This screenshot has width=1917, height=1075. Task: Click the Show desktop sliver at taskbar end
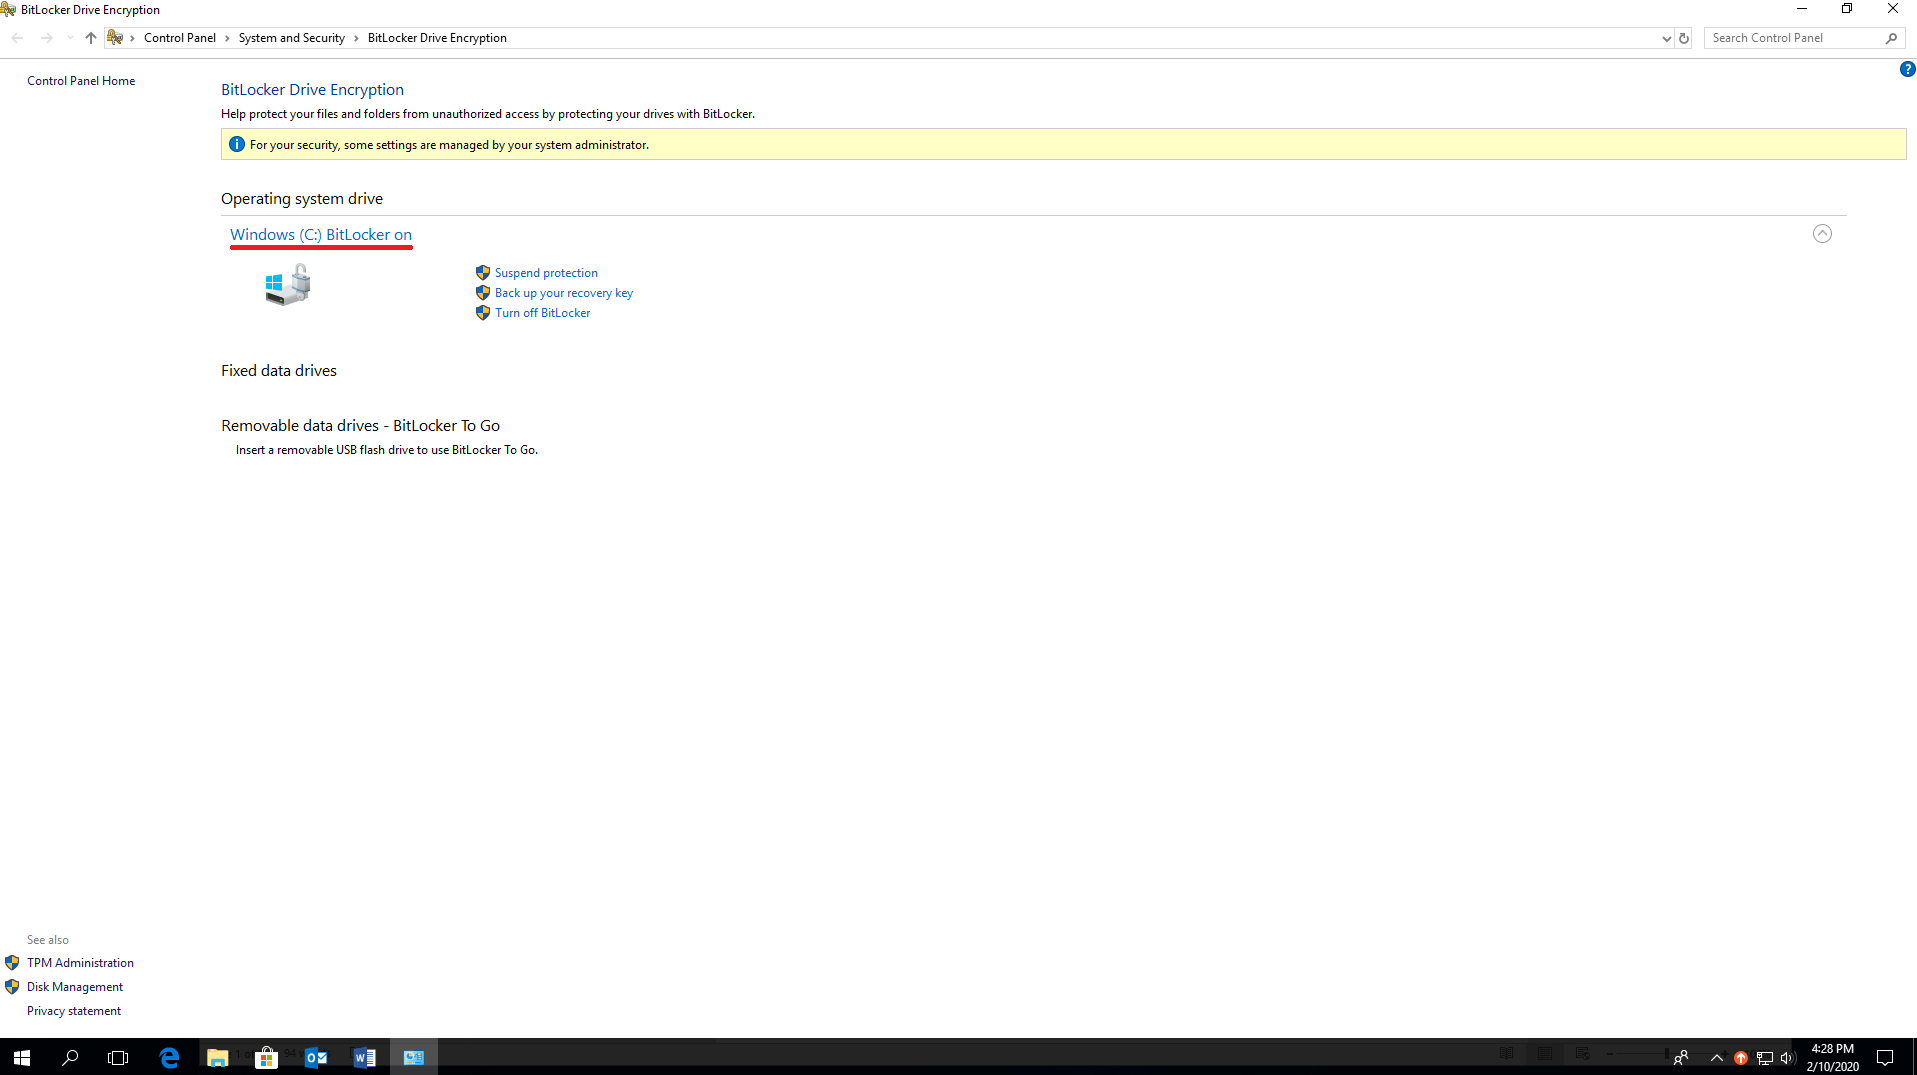[1914, 1057]
